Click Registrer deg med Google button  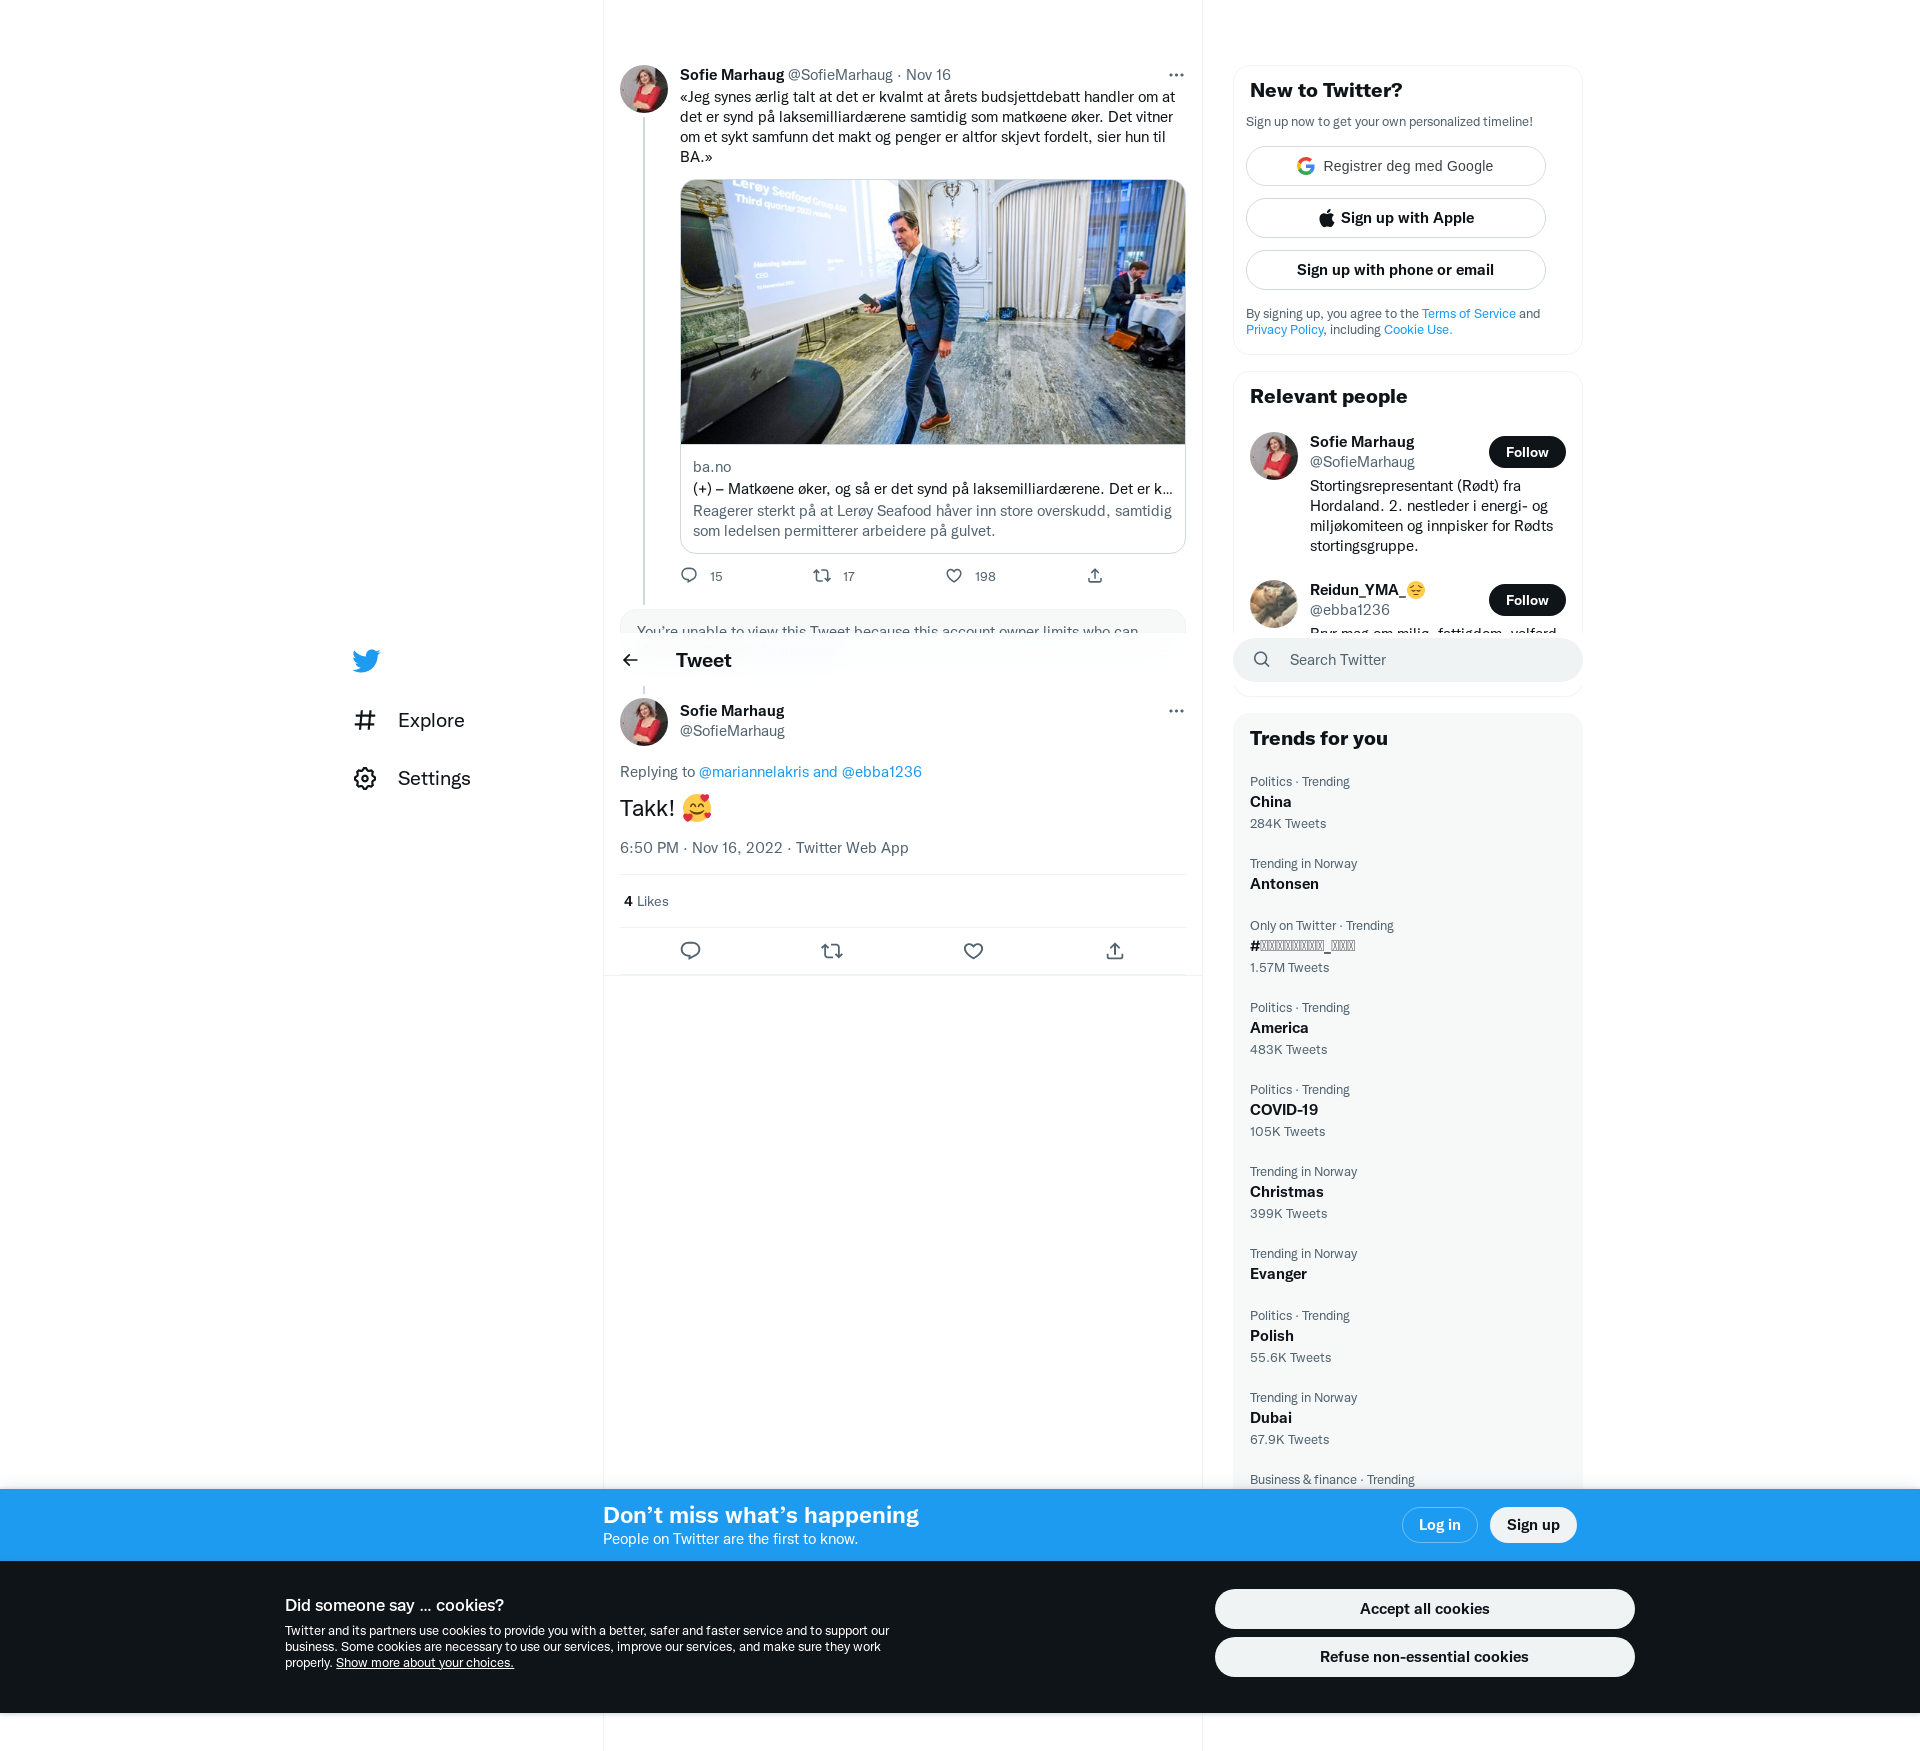[1396, 166]
